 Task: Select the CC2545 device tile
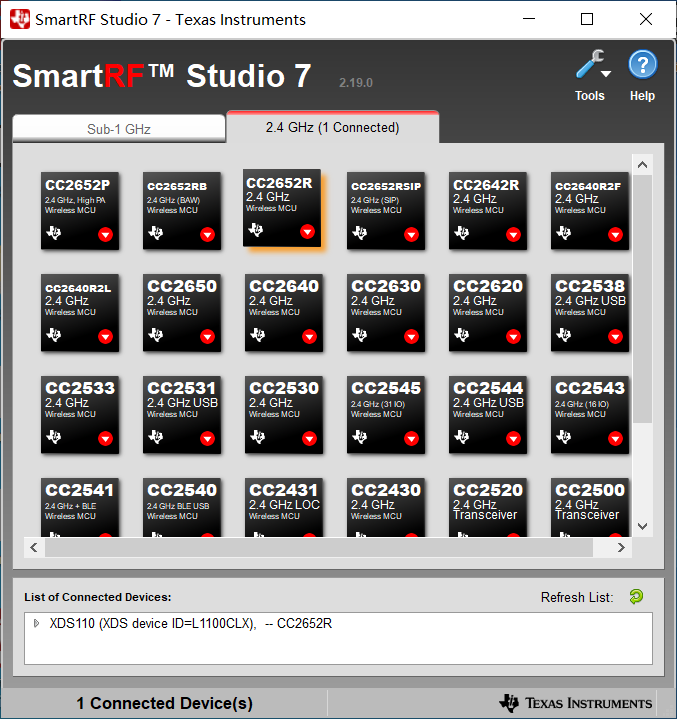(x=386, y=415)
